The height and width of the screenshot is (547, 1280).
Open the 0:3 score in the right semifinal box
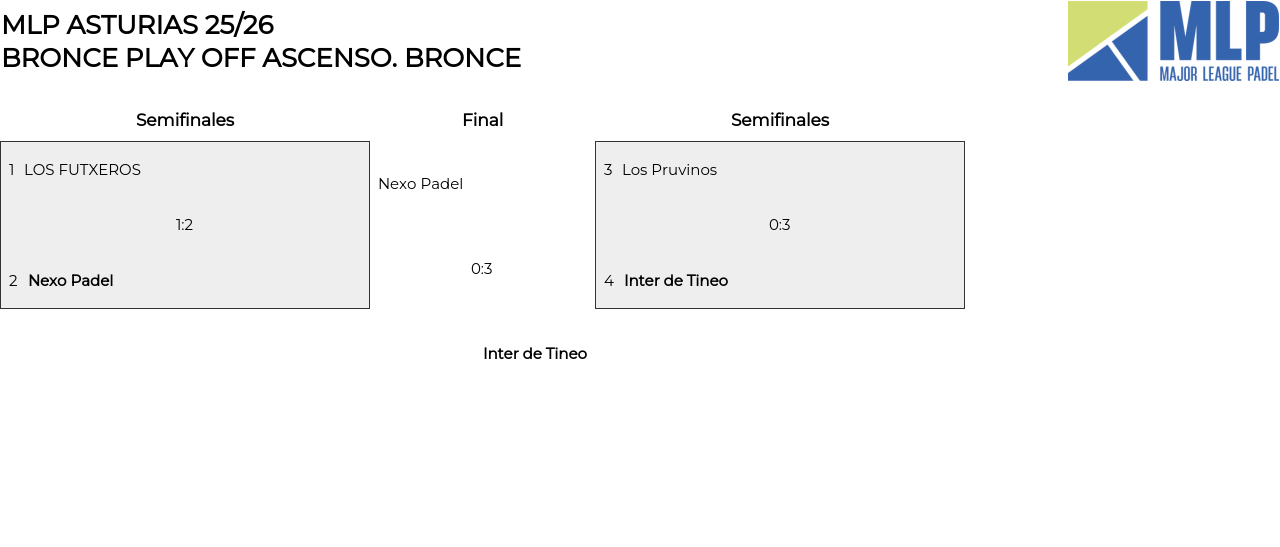(780, 225)
